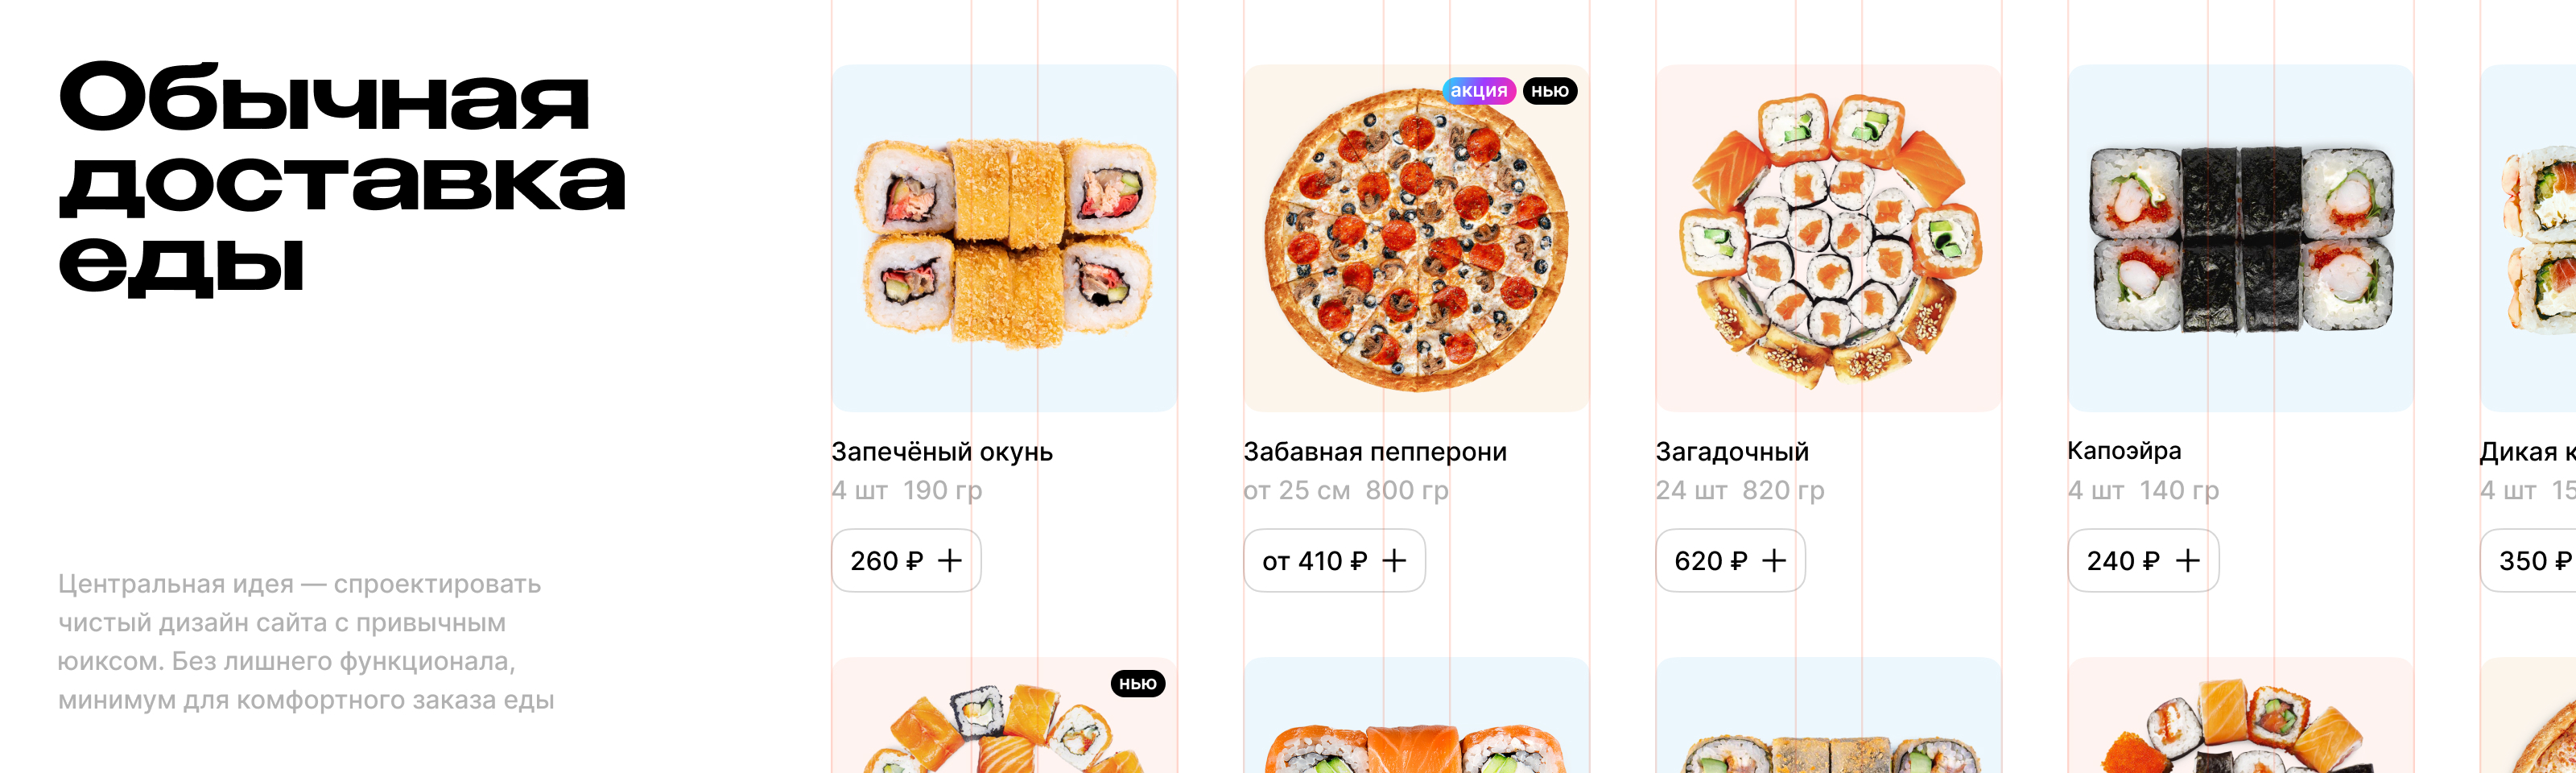Click the Забавная пепперони product title
This screenshot has width=2576, height=773.
coord(1375,452)
